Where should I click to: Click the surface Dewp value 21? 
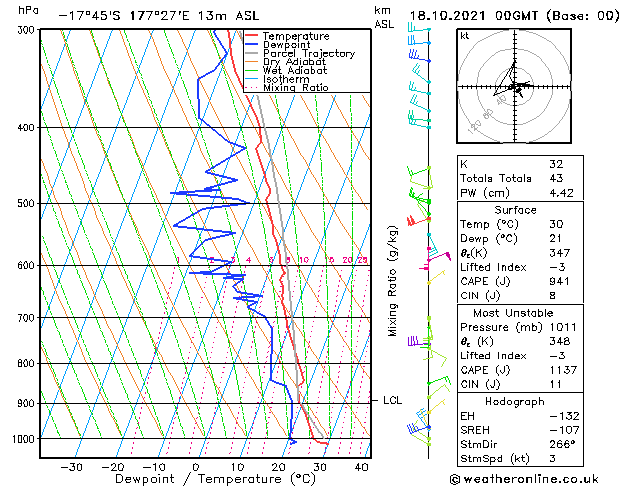[556, 239]
